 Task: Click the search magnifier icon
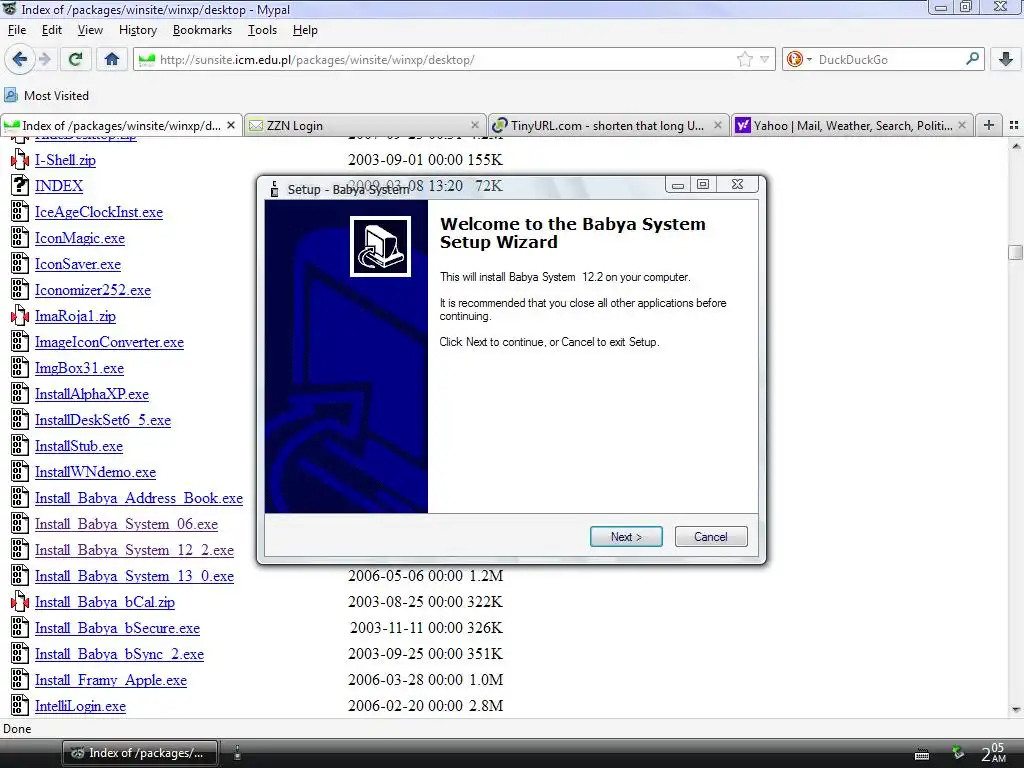972,59
